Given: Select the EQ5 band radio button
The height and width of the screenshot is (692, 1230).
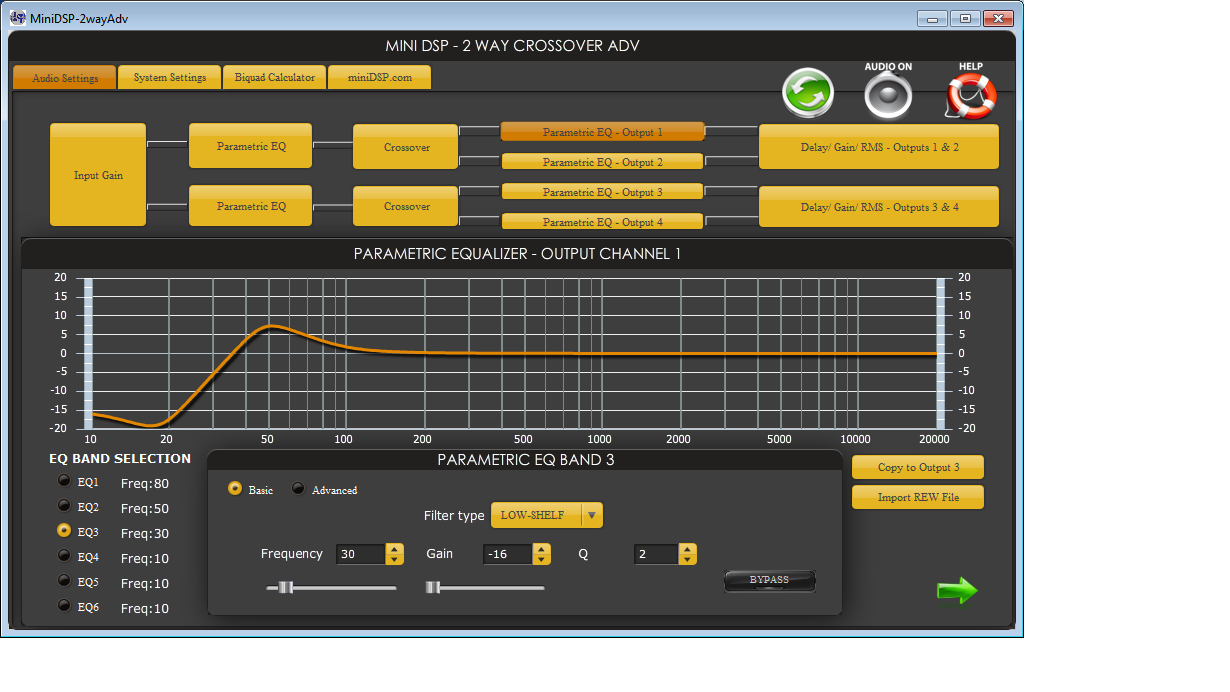Looking at the screenshot, I should [64, 581].
